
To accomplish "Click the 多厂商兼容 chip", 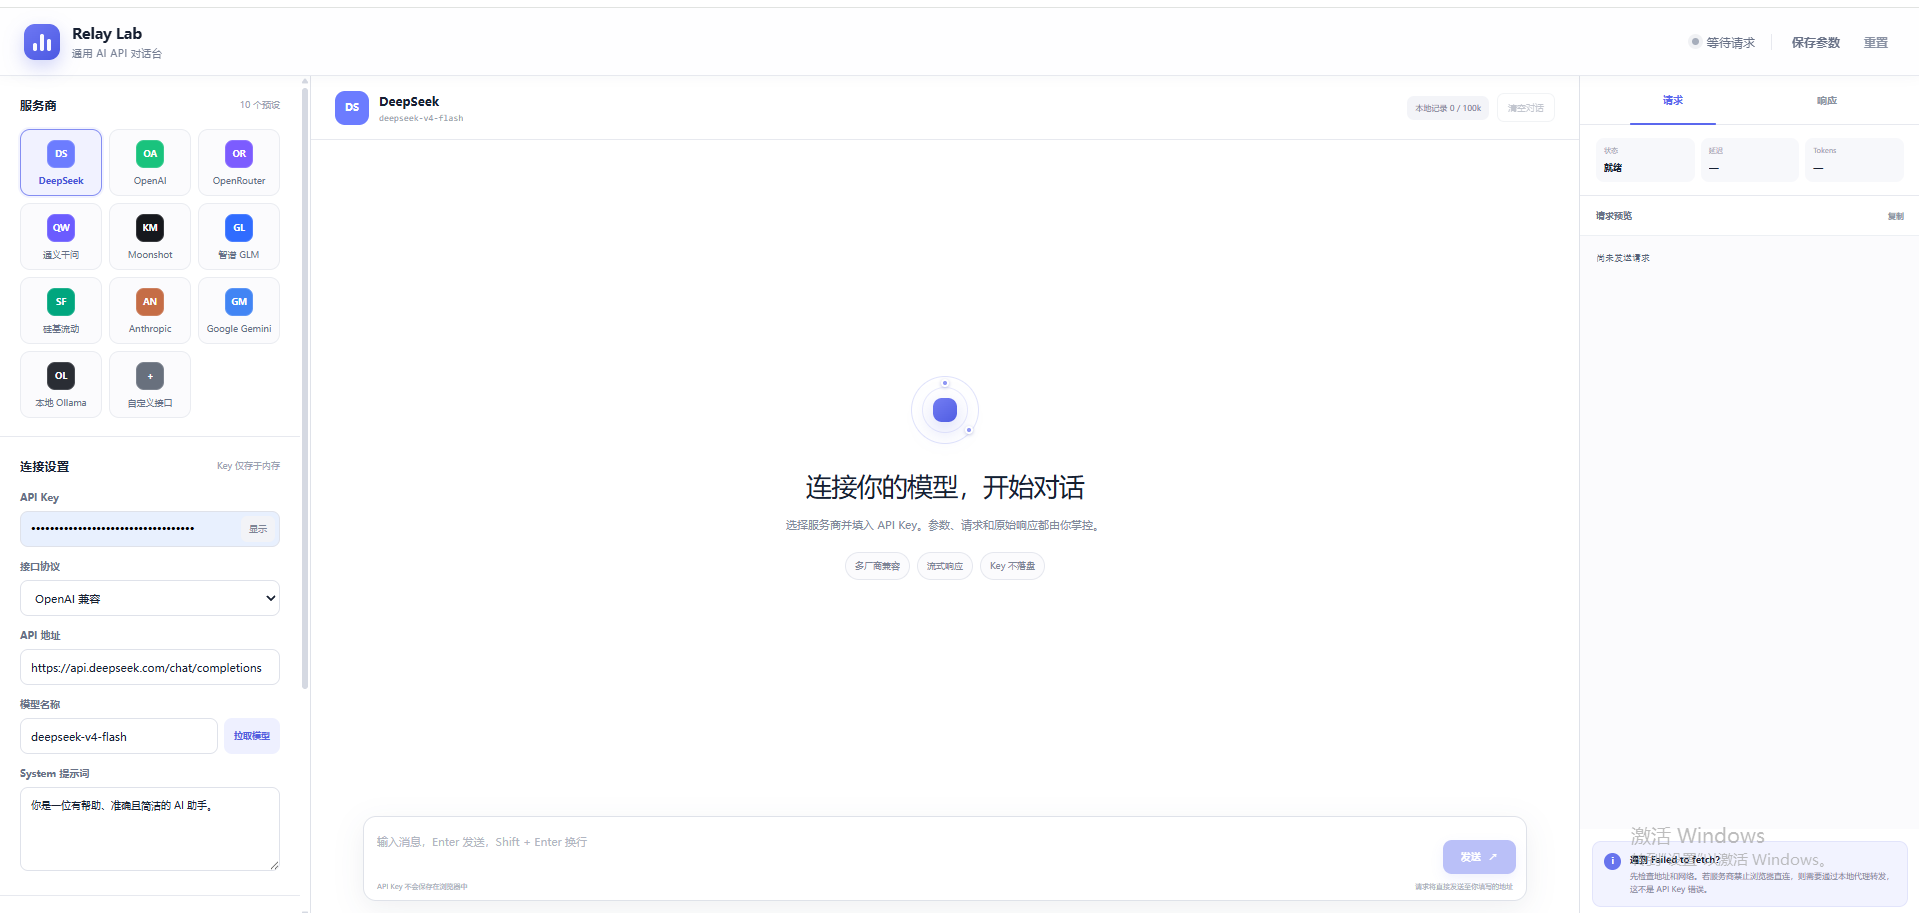I will [877, 566].
